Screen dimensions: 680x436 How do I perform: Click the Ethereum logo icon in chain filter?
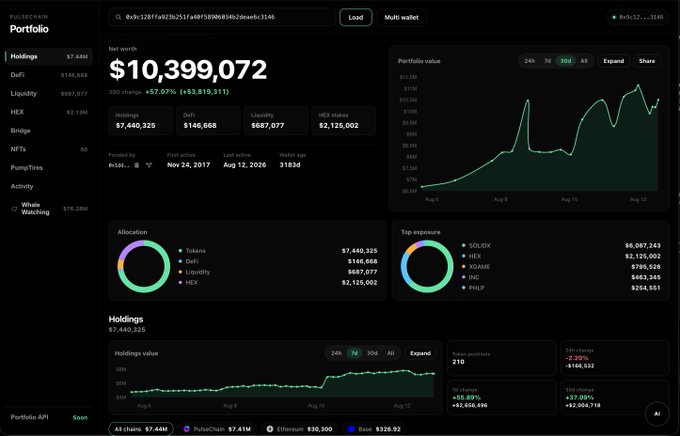point(270,429)
